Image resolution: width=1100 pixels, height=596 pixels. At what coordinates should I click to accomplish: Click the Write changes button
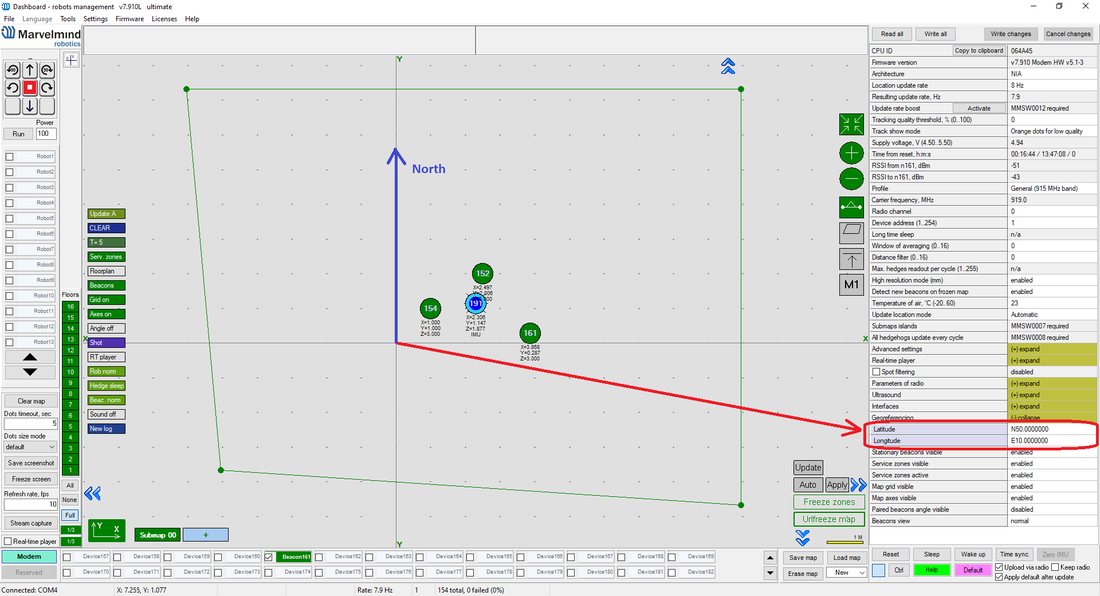pos(1010,34)
